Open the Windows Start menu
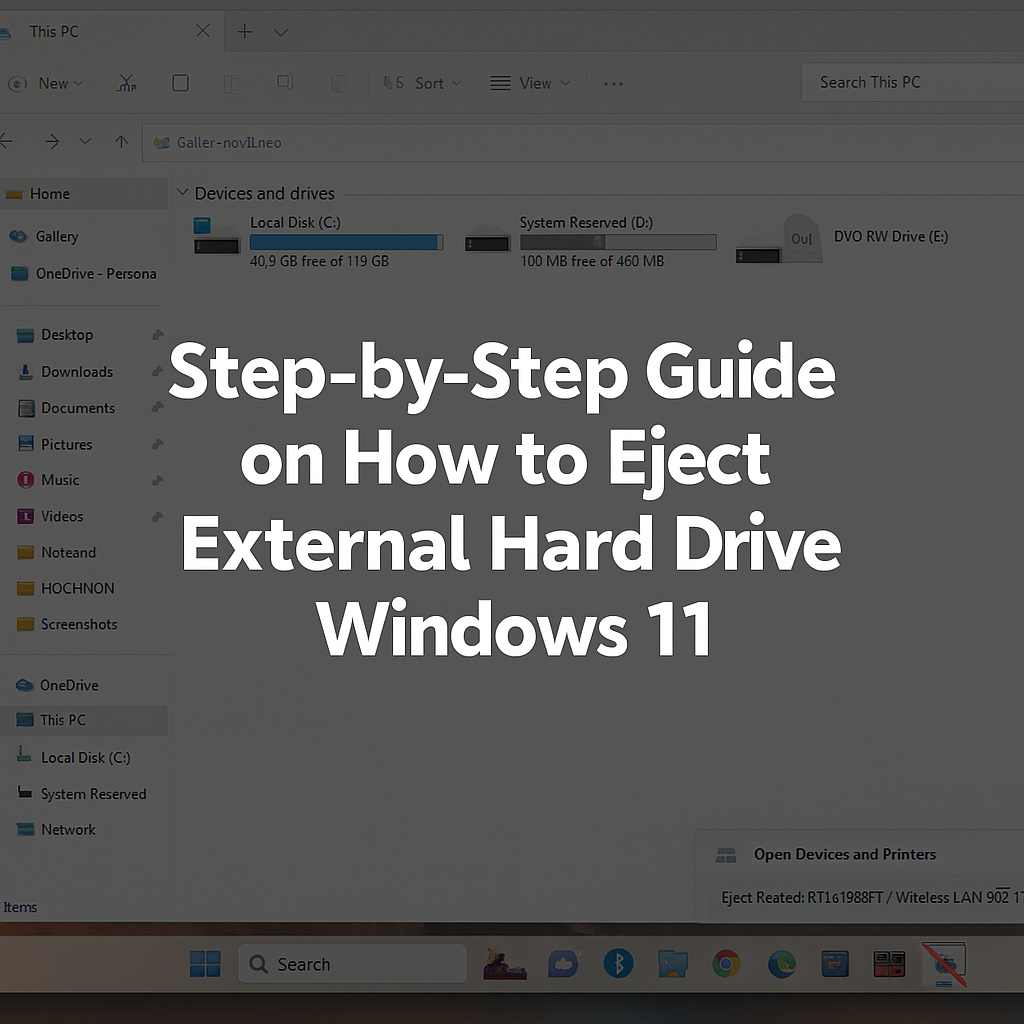Screen dimensions: 1024x1024 tap(205, 963)
